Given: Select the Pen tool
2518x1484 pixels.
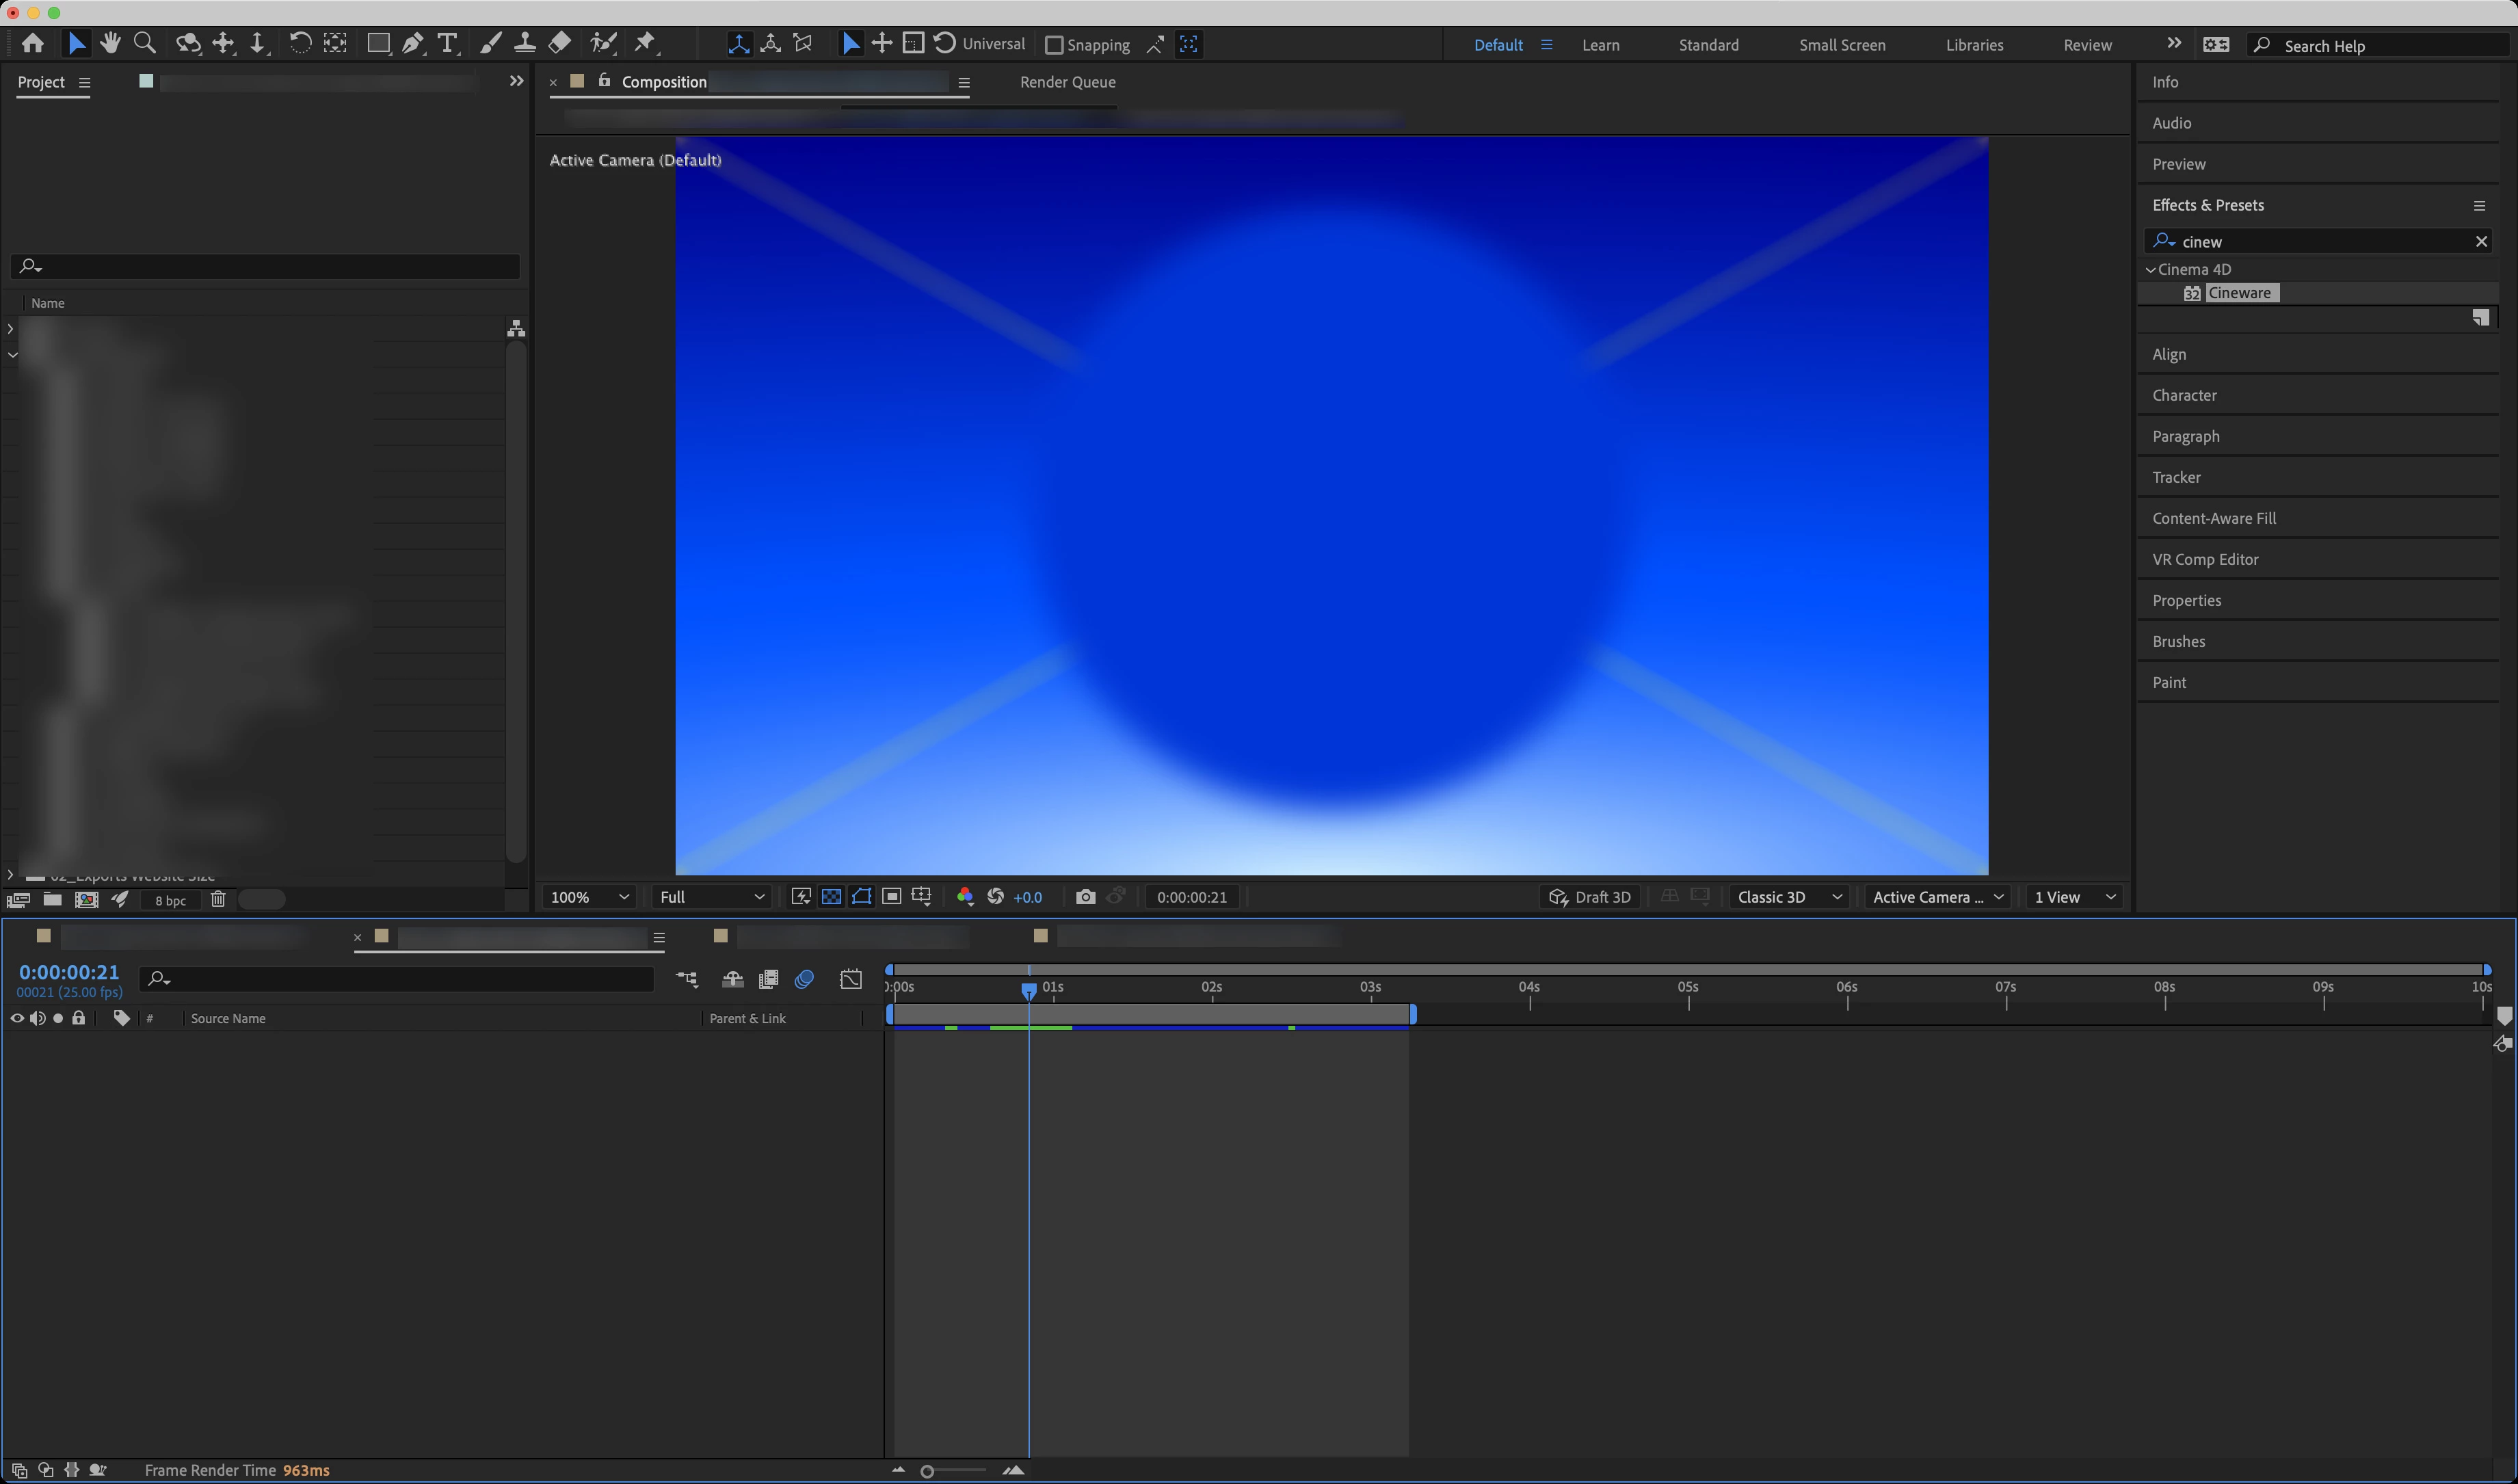Looking at the screenshot, I should (x=412, y=43).
